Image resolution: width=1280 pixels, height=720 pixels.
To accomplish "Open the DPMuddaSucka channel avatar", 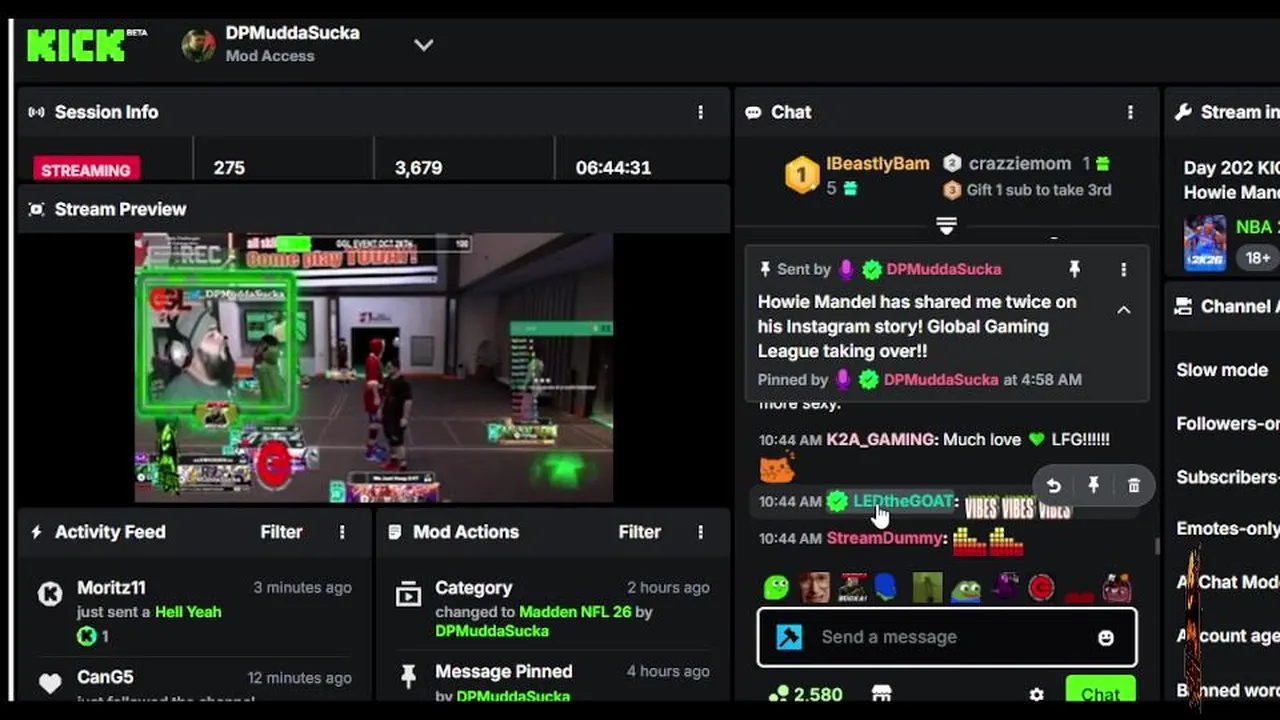I will coord(198,45).
